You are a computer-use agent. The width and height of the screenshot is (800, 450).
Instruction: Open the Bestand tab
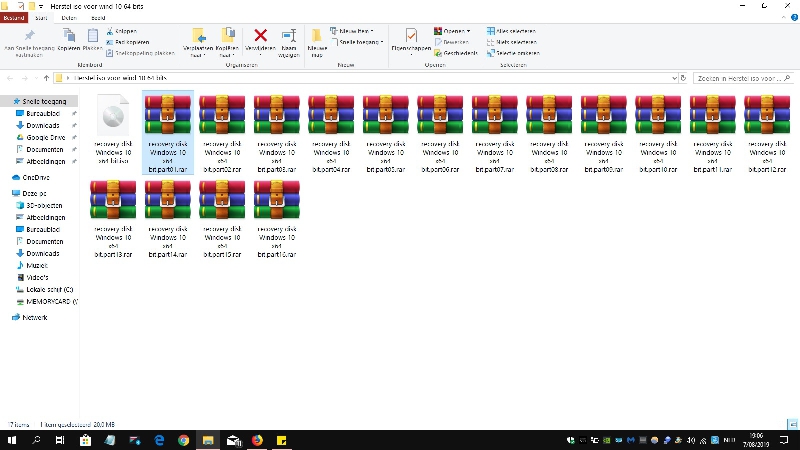click(13, 18)
